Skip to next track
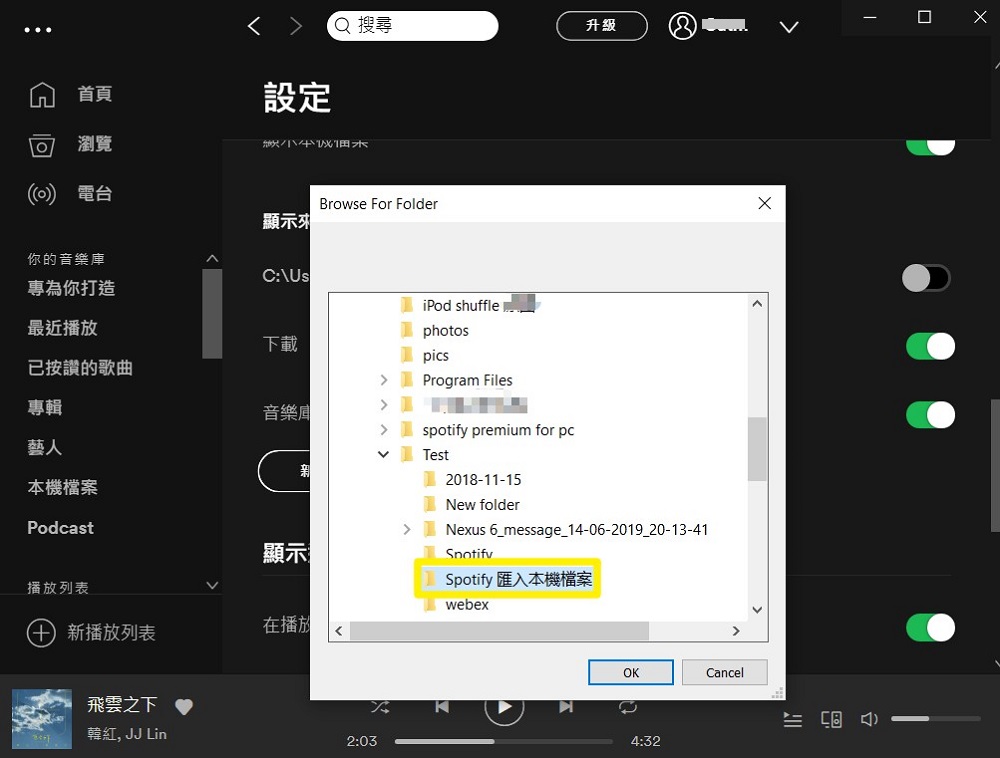This screenshot has width=1000, height=758. [x=566, y=706]
